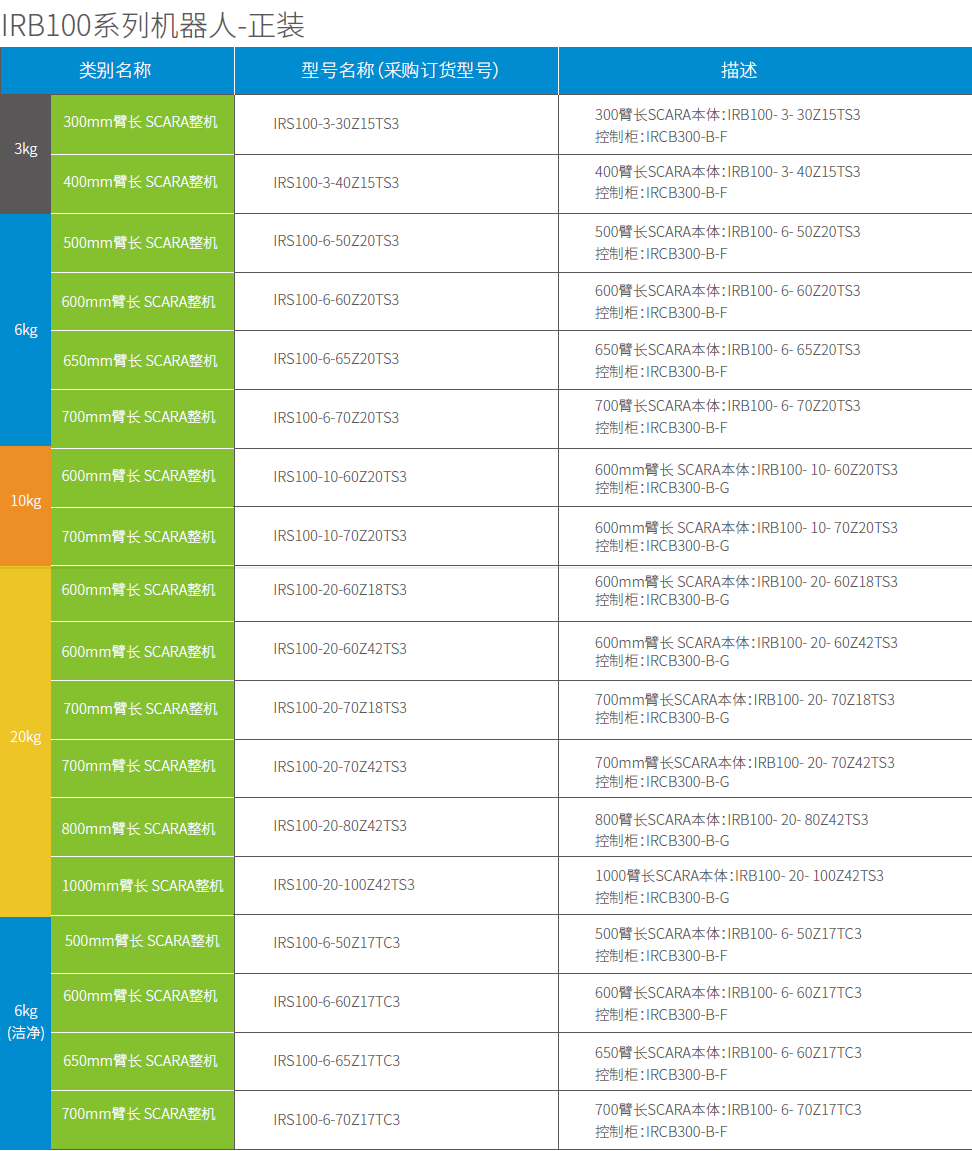
Task: Click the page title IRB100系列机器人-正装
Action: [153, 25]
